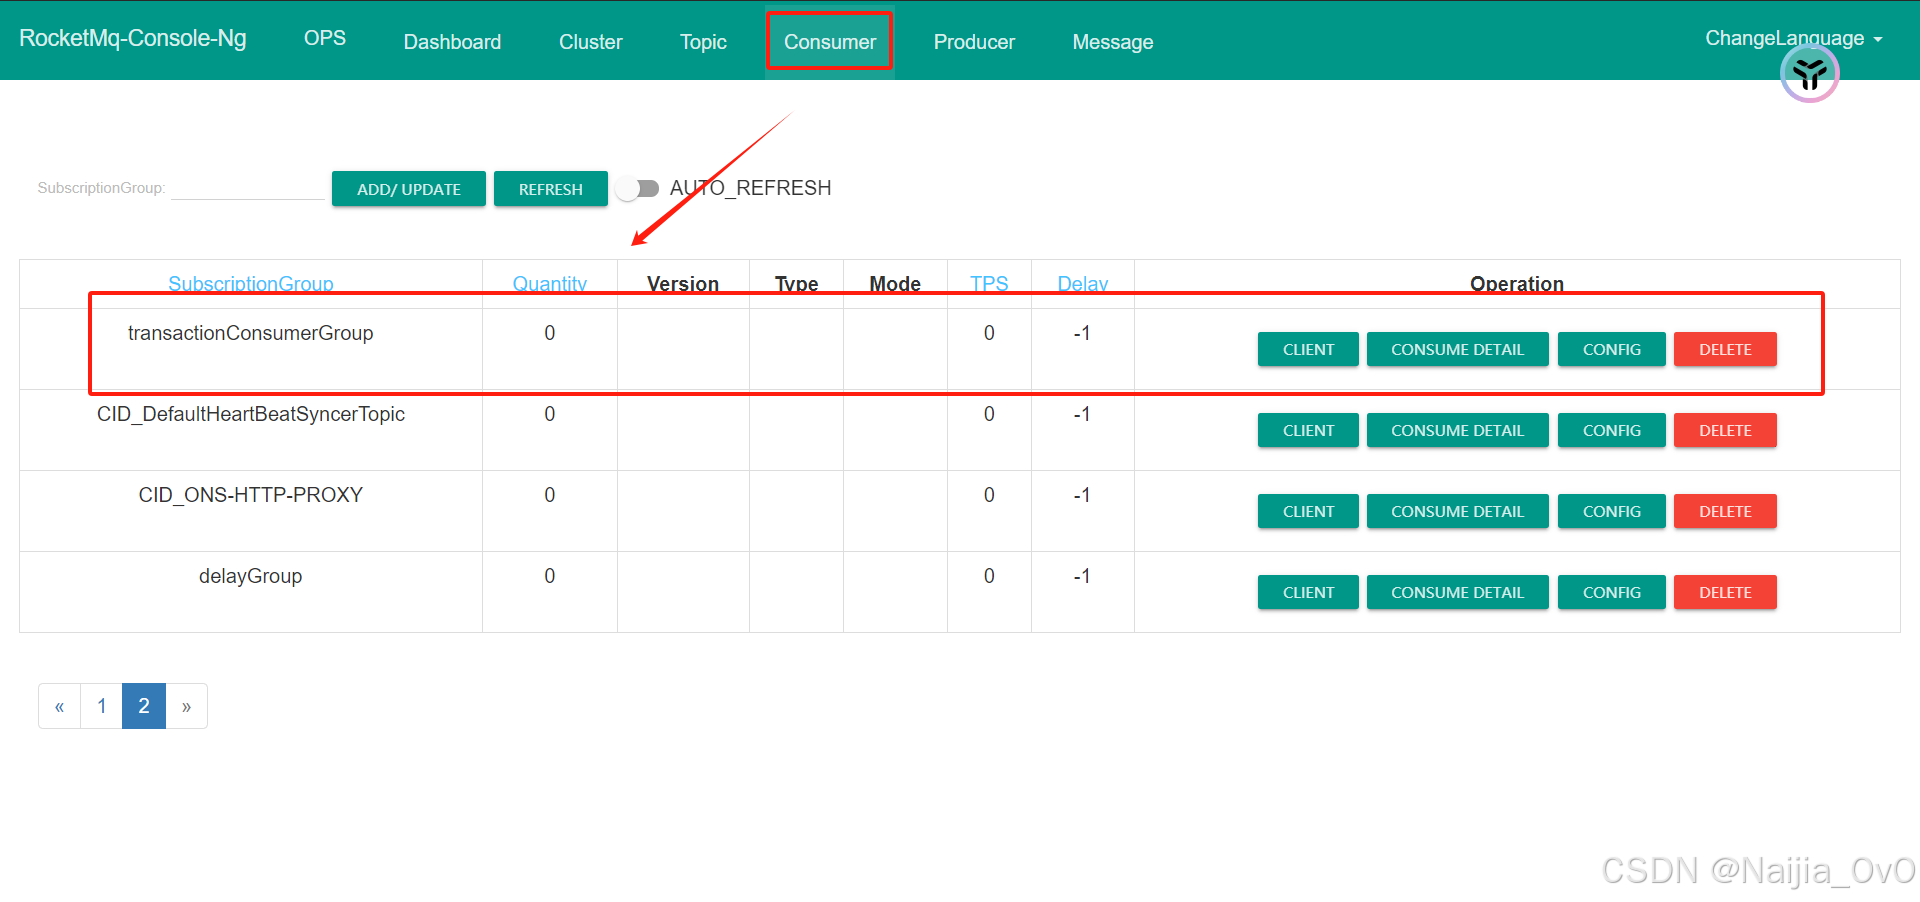Image resolution: width=1920 pixels, height=902 pixels.
Task: Open CONFIG for CID_ONS-HTTP-PROXY
Action: 1611,511
